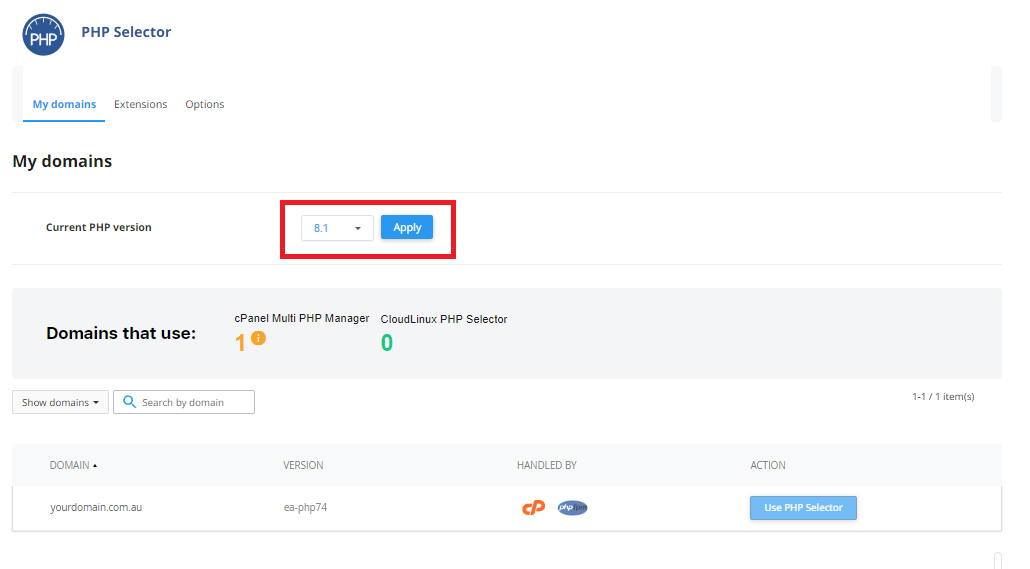Click the ea-php74 version cell

(x=305, y=507)
